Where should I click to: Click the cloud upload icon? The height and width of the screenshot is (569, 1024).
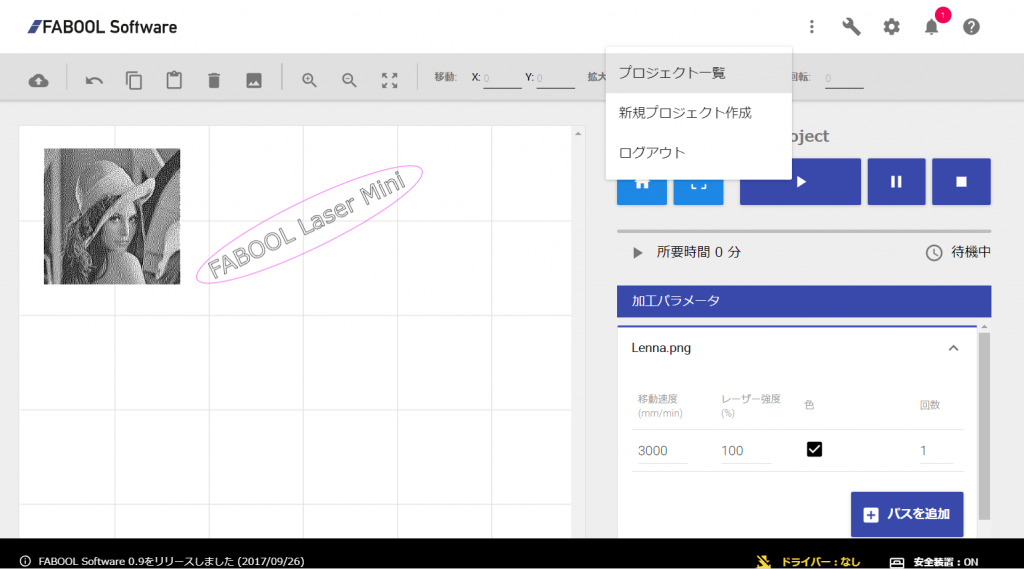[39, 80]
